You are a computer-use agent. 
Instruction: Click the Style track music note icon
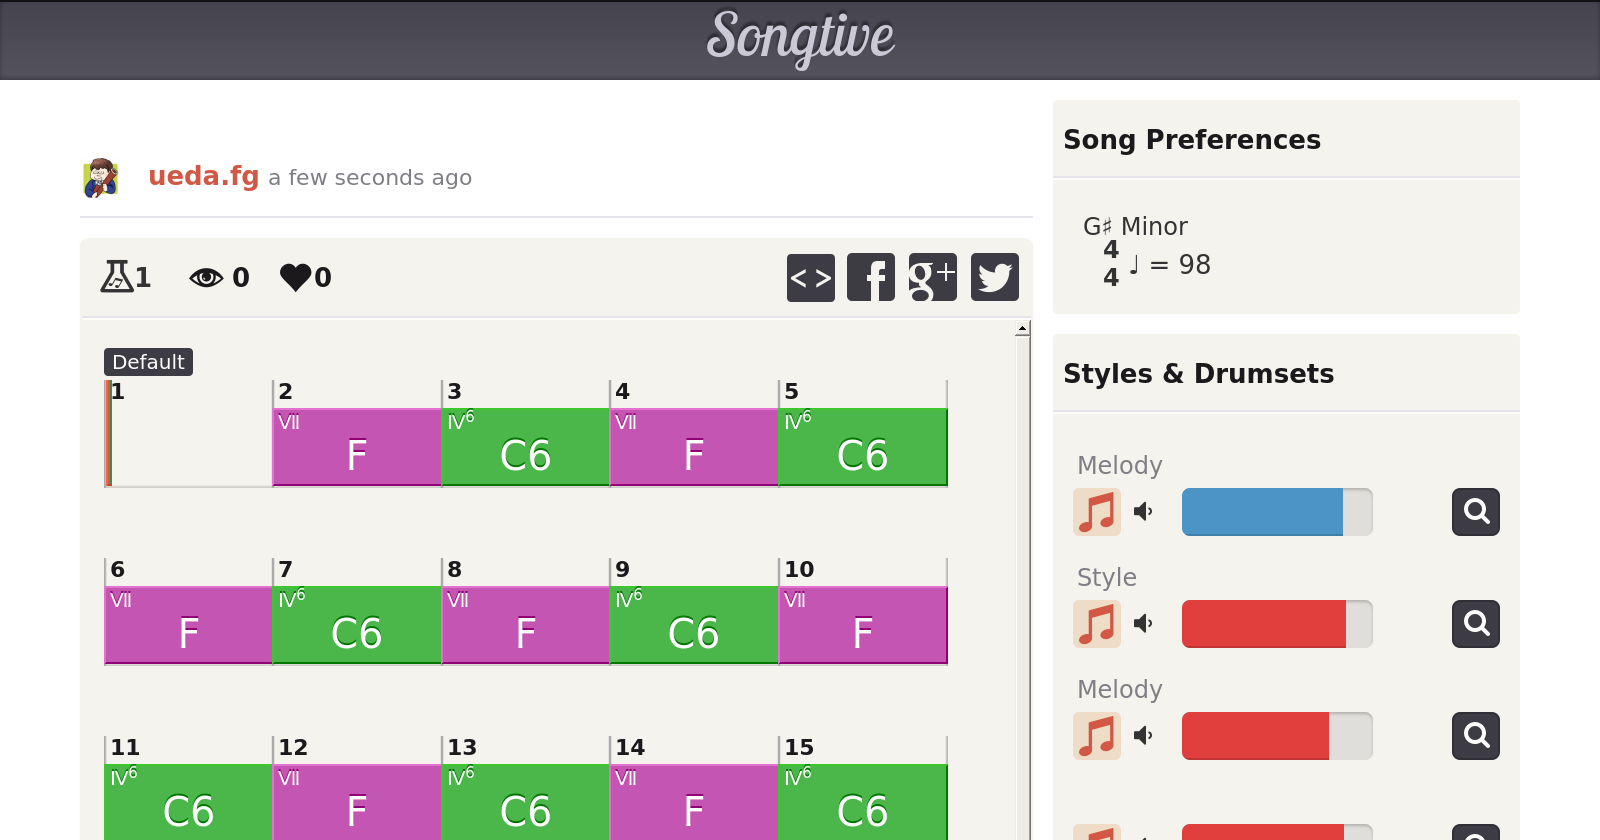tap(1097, 624)
